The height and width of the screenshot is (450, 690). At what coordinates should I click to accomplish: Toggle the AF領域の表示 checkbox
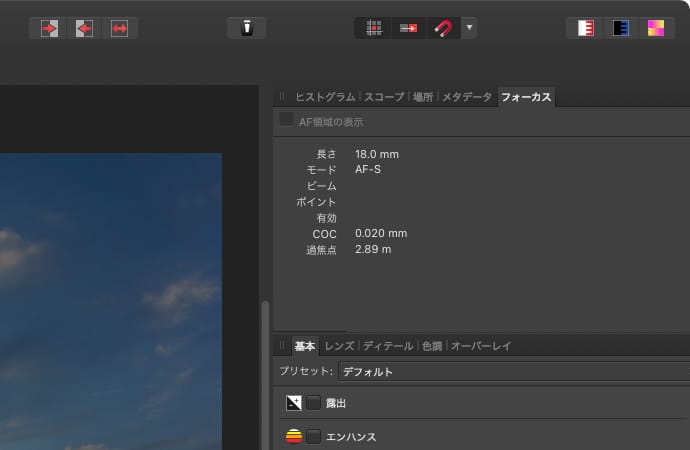pyautogui.click(x=287, y=121)
